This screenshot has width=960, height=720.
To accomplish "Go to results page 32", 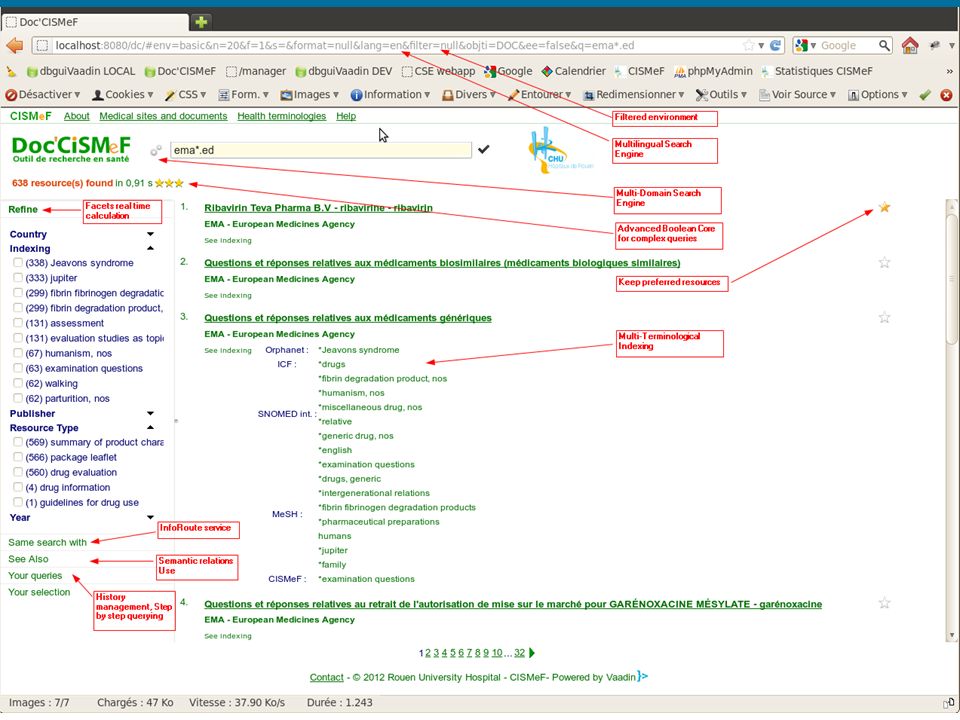I will tap(519, 653).
